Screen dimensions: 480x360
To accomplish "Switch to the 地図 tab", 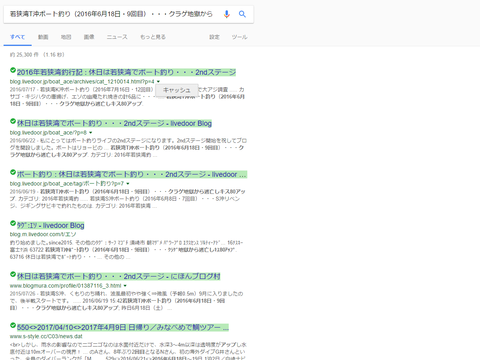I will [x=66, y=37].
